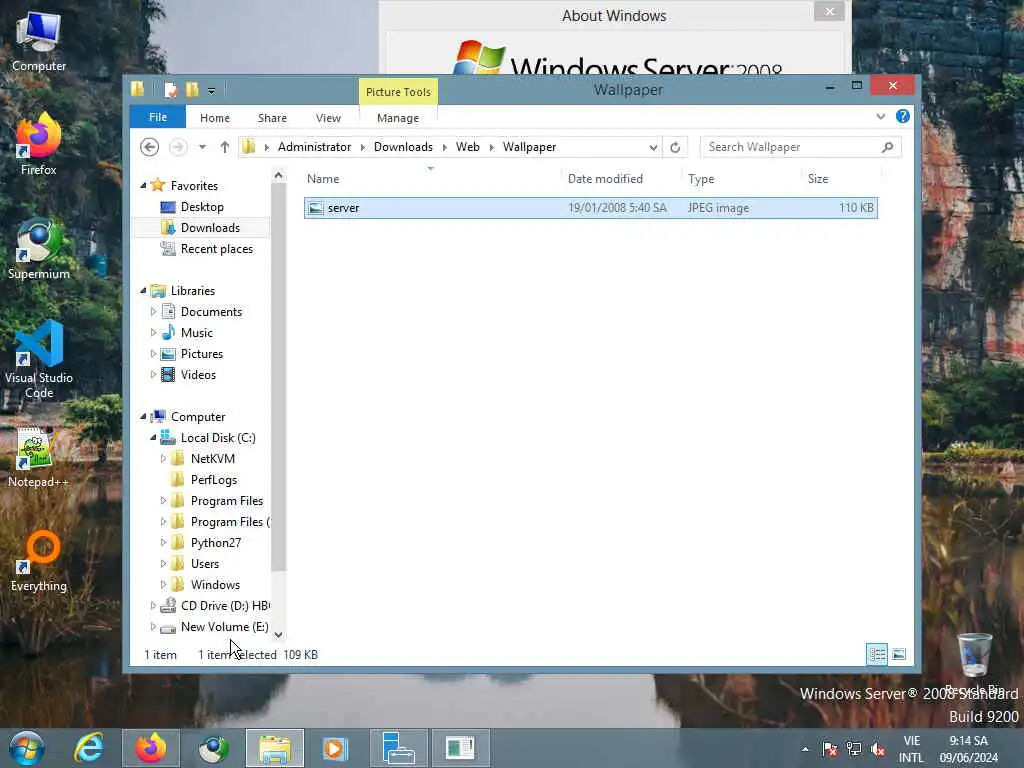Click the Properties quick access toolbar icon
Screen dimensions: 1024x768
click(x=170, y=89)
